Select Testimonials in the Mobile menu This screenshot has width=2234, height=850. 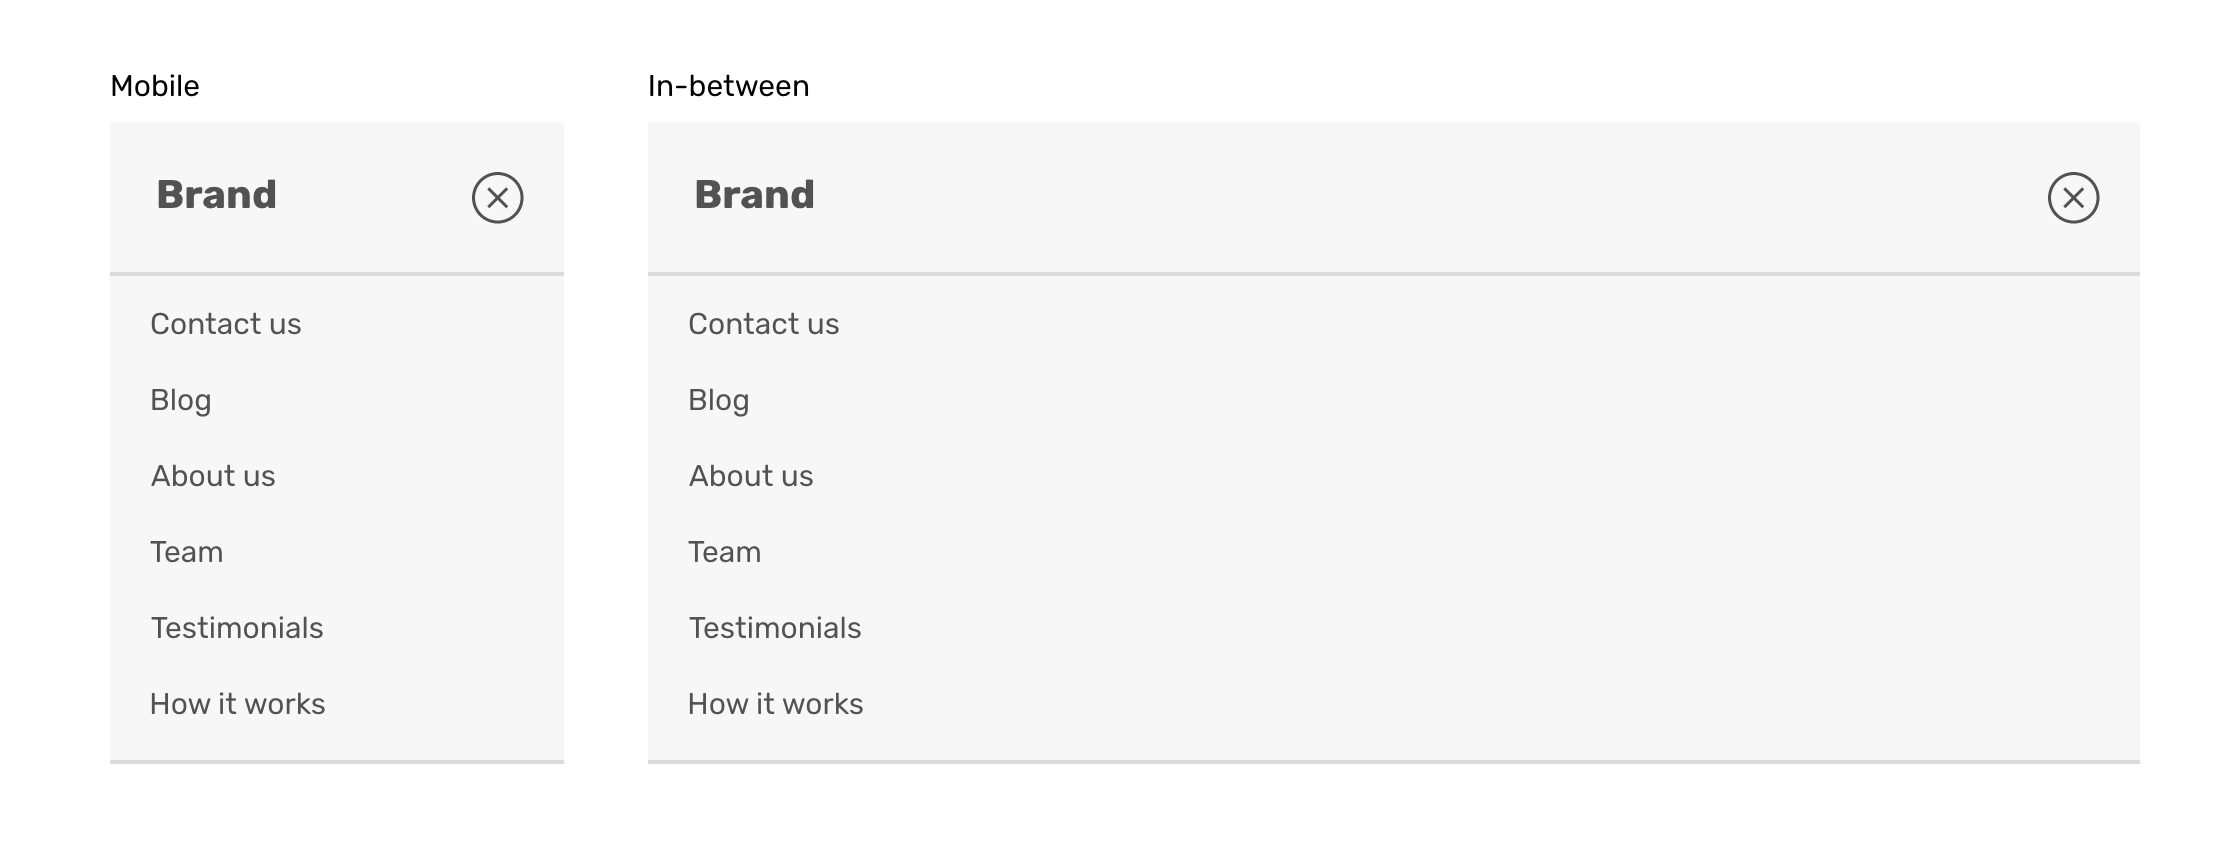click(x=236, y=628)
